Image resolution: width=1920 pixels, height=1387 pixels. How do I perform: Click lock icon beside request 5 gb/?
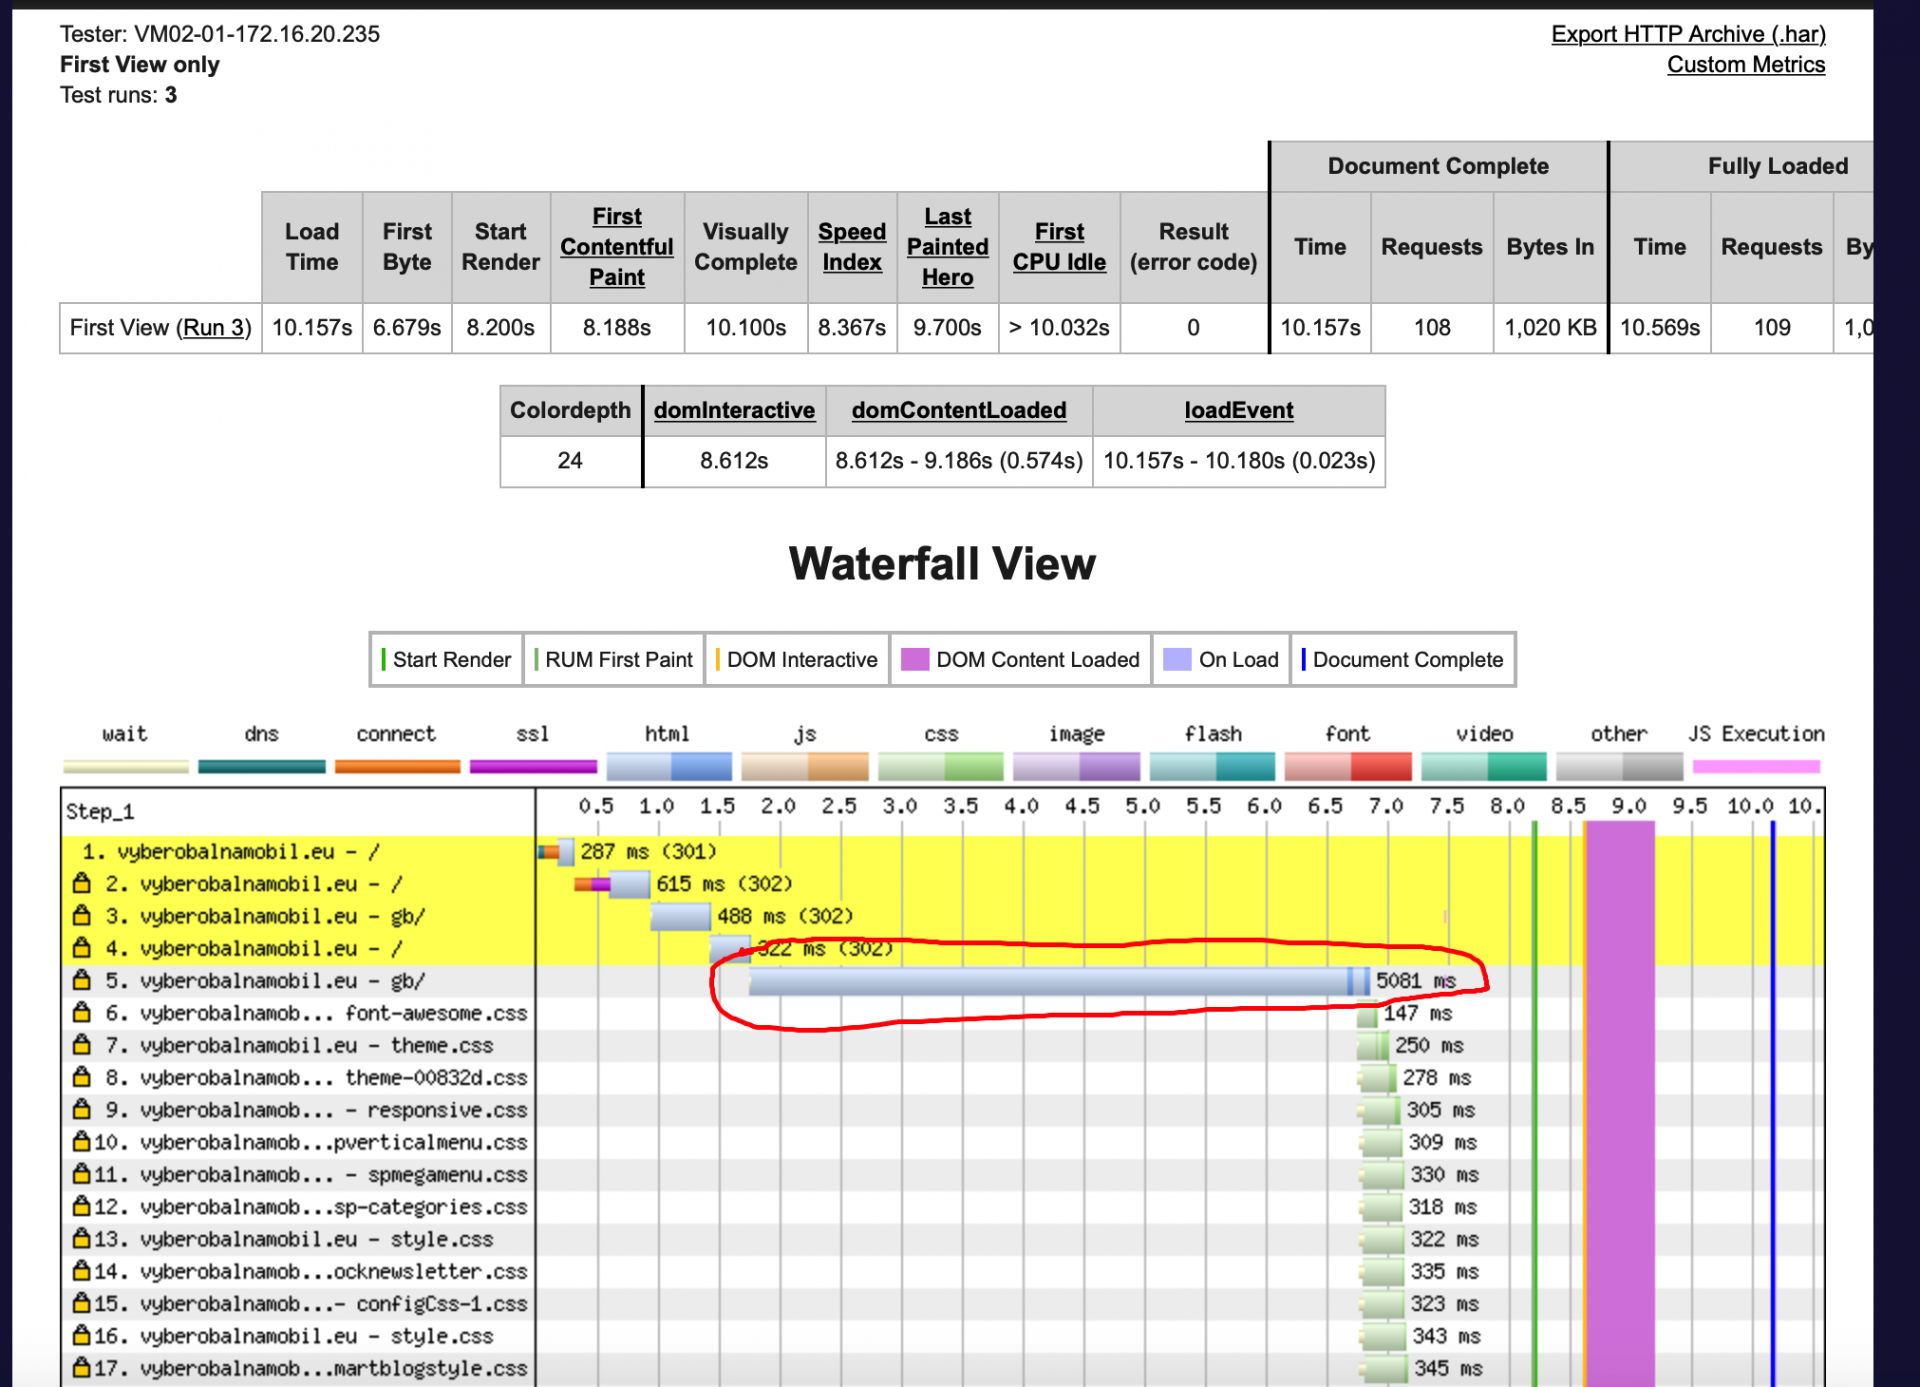coord(82,980)
